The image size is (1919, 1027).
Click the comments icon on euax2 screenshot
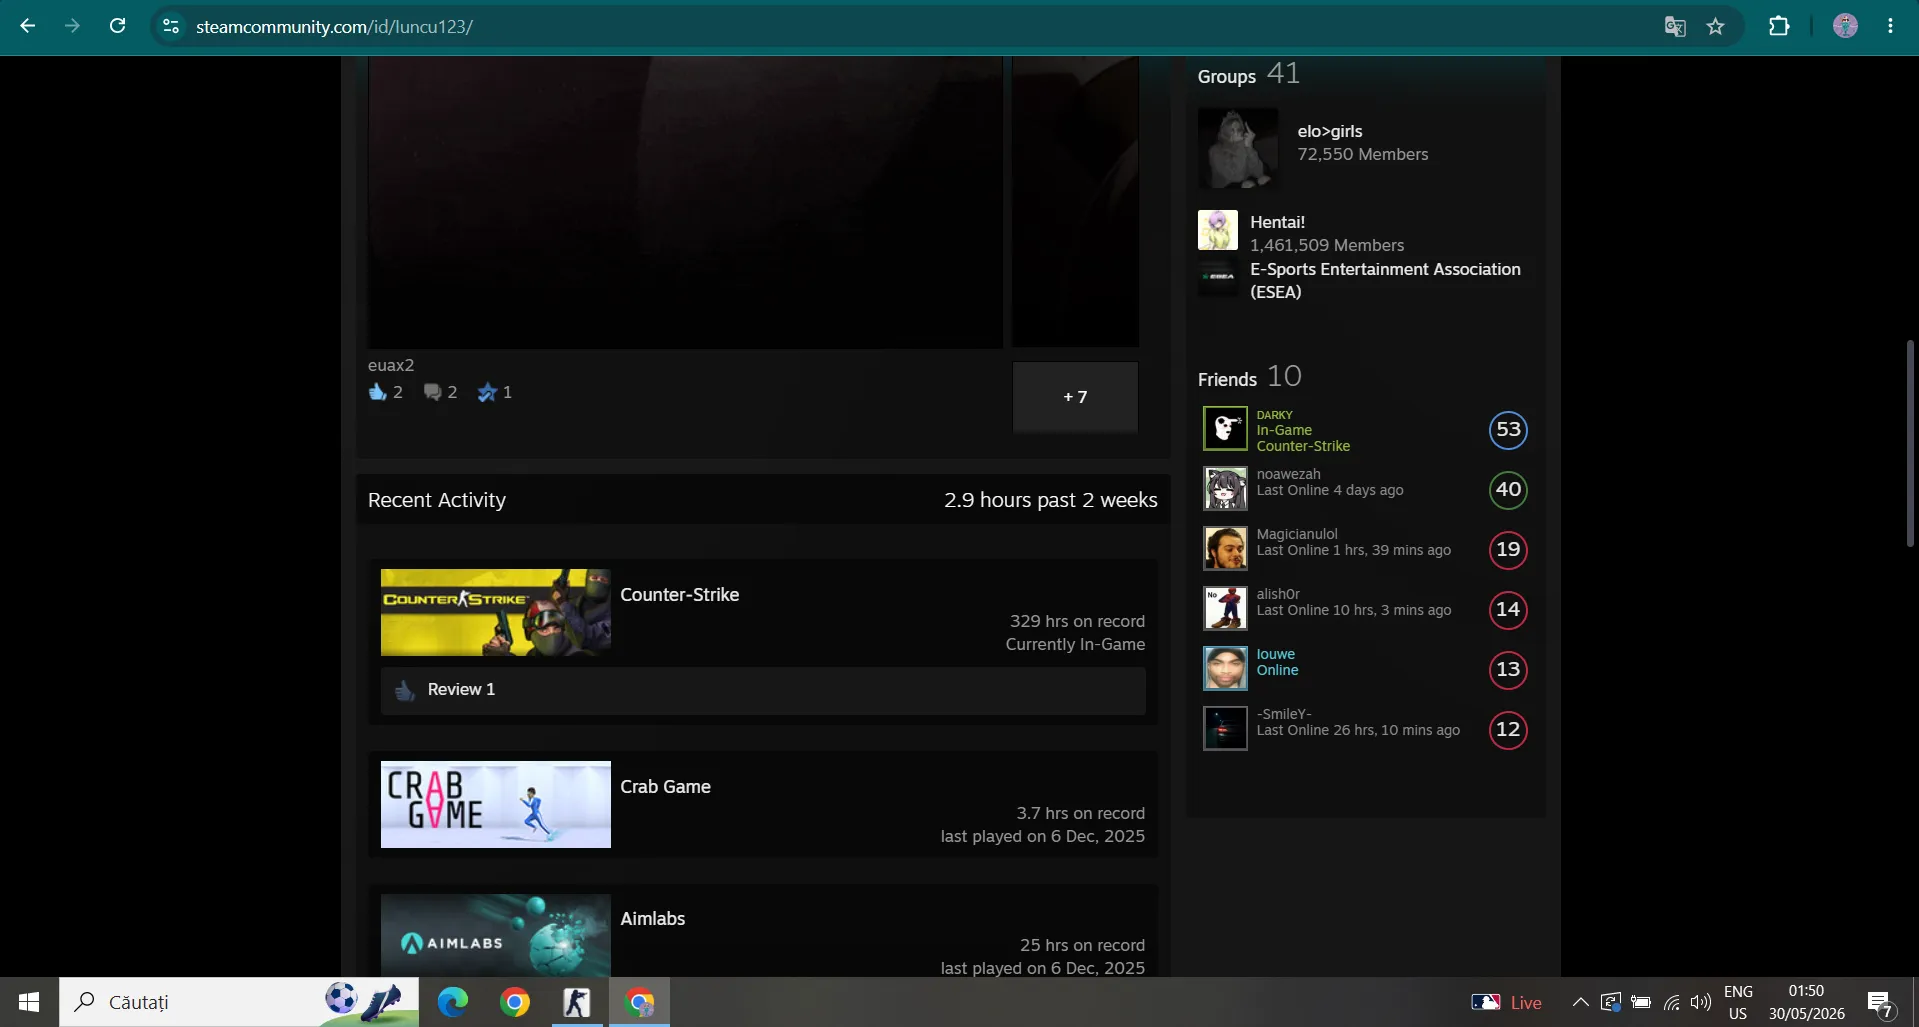point(432,392)
